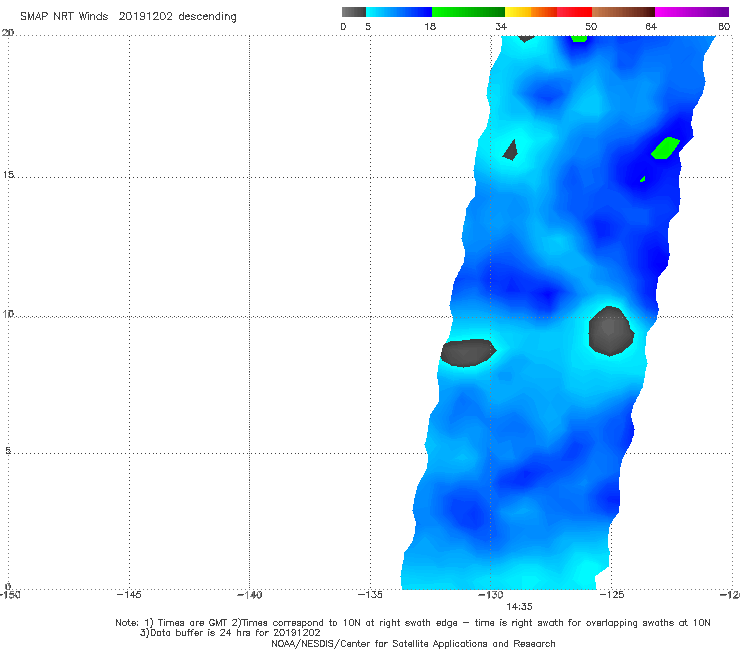Click the latitude axis label '15'
Viewport: 740px width, 650px height.
(8, 175)
